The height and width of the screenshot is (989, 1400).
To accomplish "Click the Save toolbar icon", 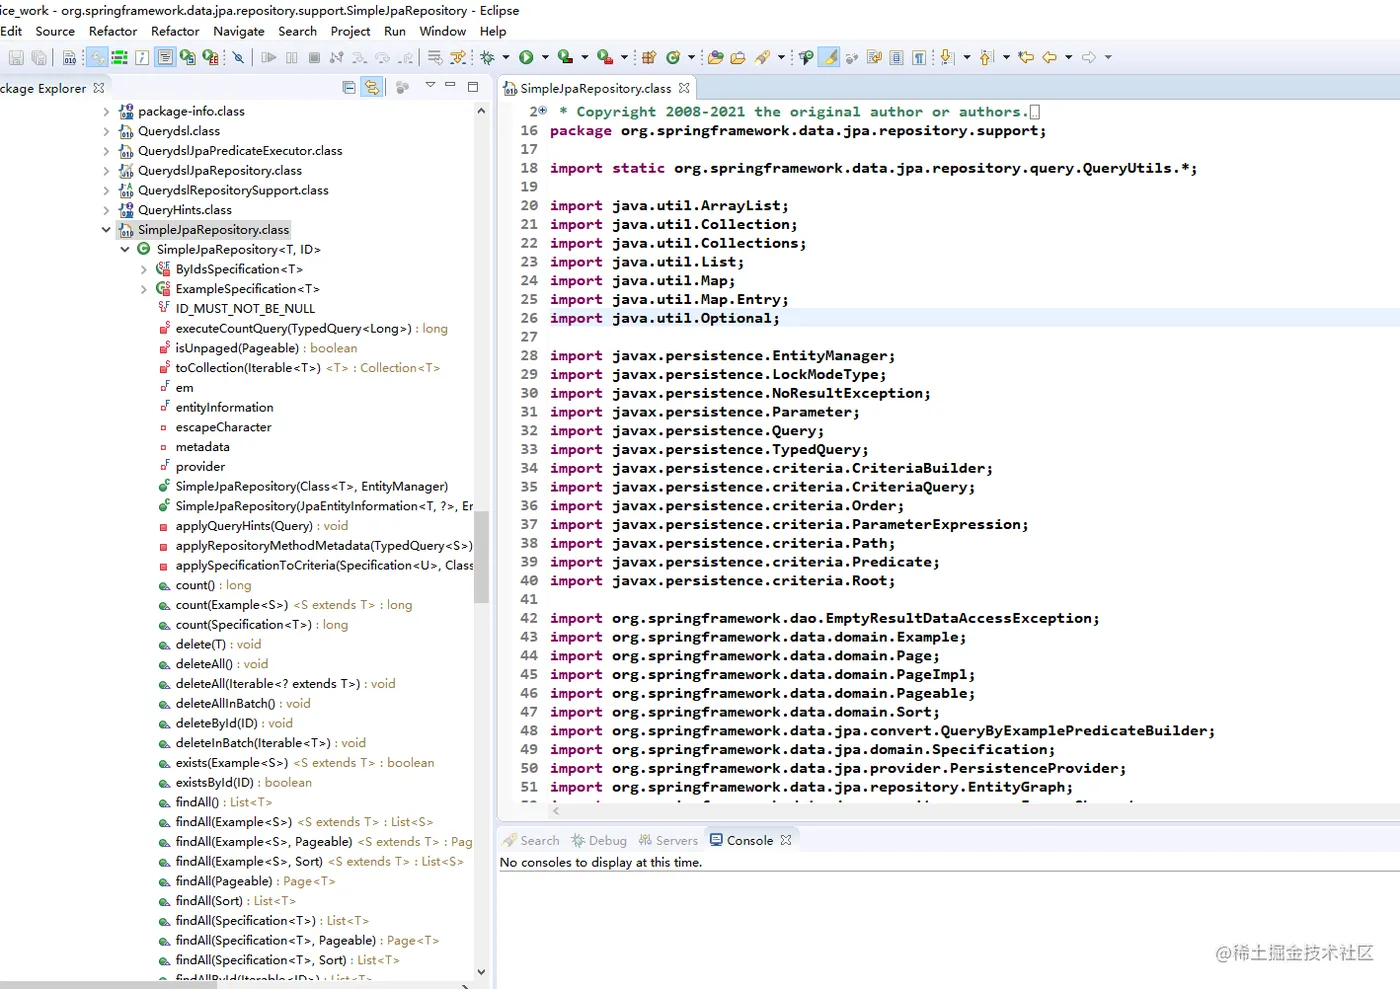I will coord(16,57).
